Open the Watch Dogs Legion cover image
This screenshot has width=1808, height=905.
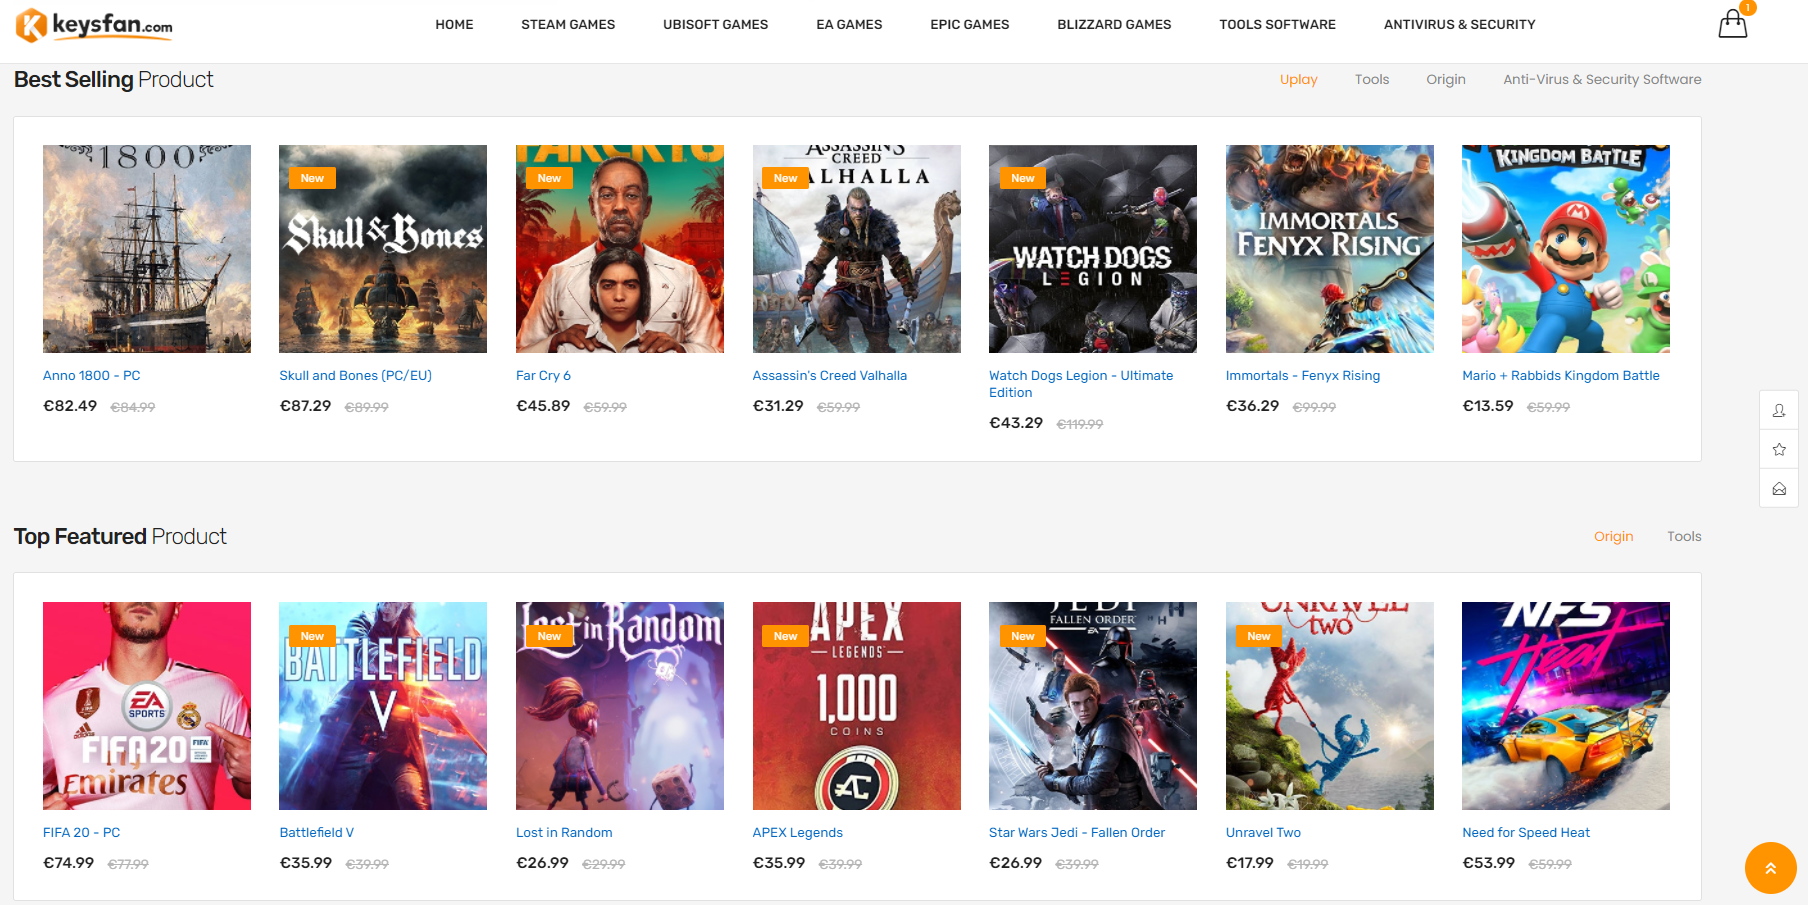click(1093, 249)
